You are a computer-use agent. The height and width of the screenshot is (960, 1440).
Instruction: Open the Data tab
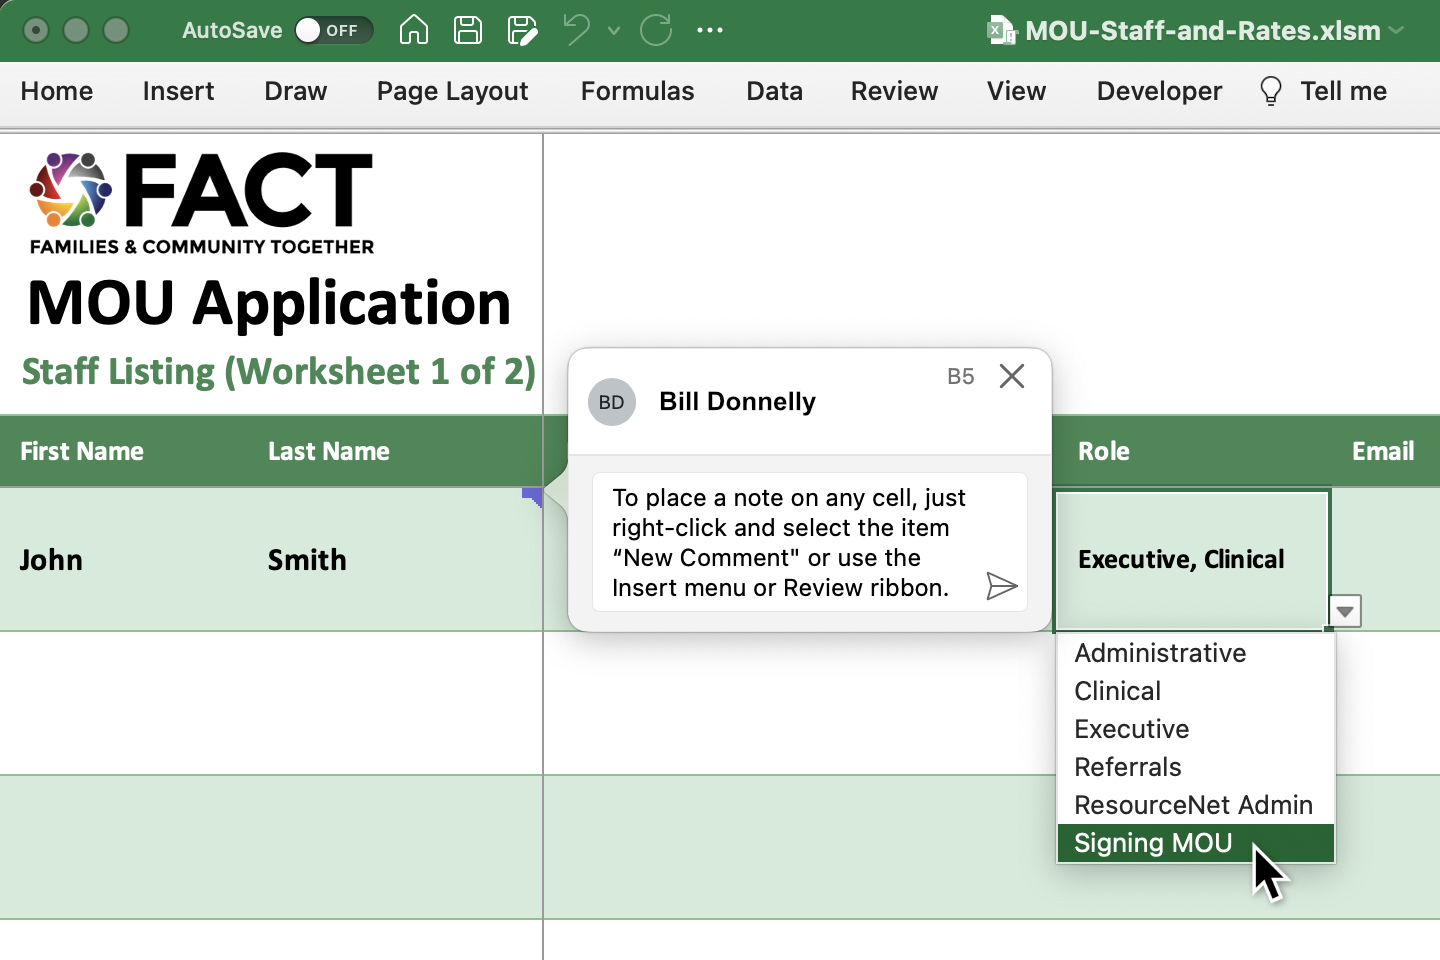(x=775, y=91)
